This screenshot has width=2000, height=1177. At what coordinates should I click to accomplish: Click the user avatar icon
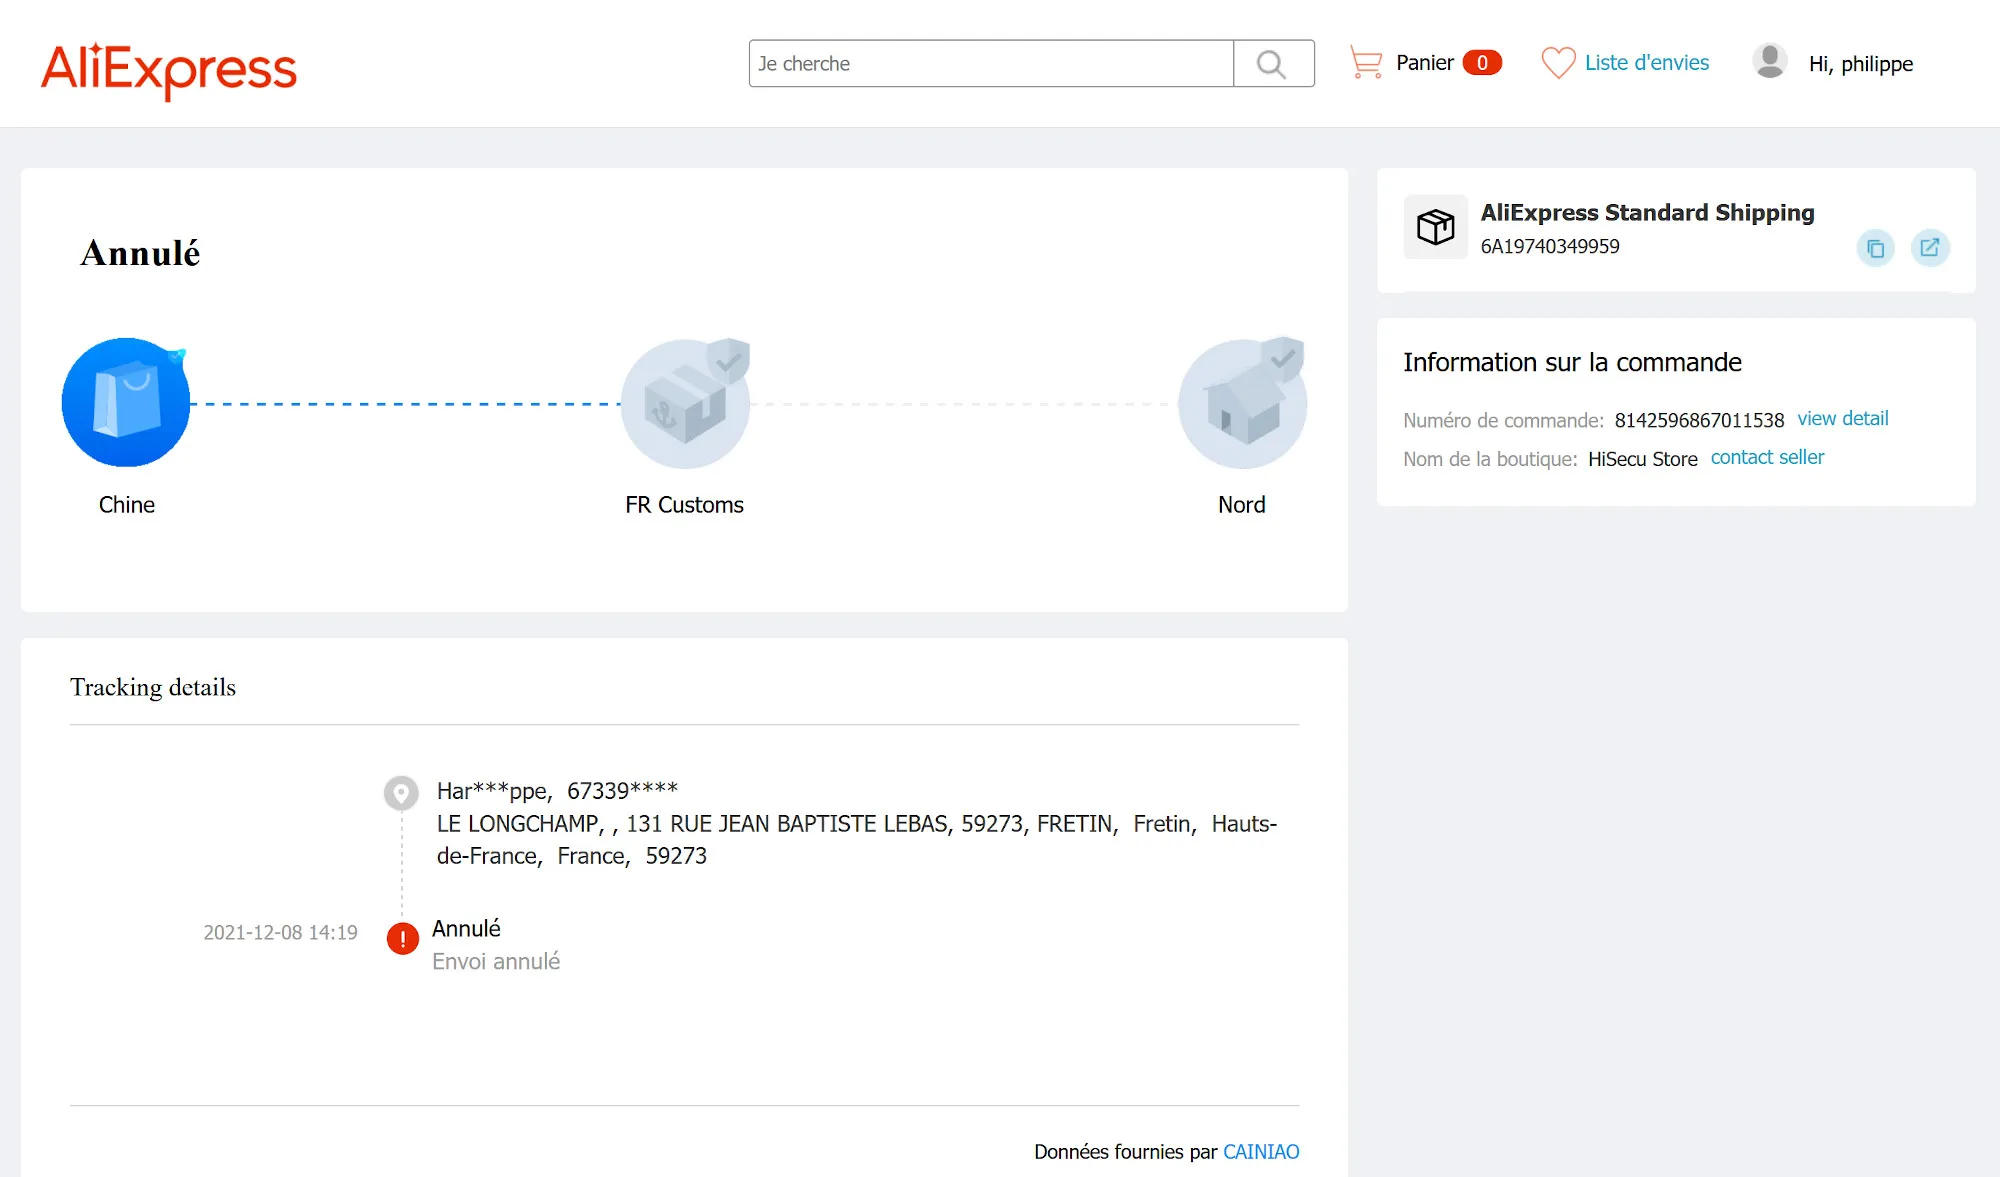(x=1769, y=62)
